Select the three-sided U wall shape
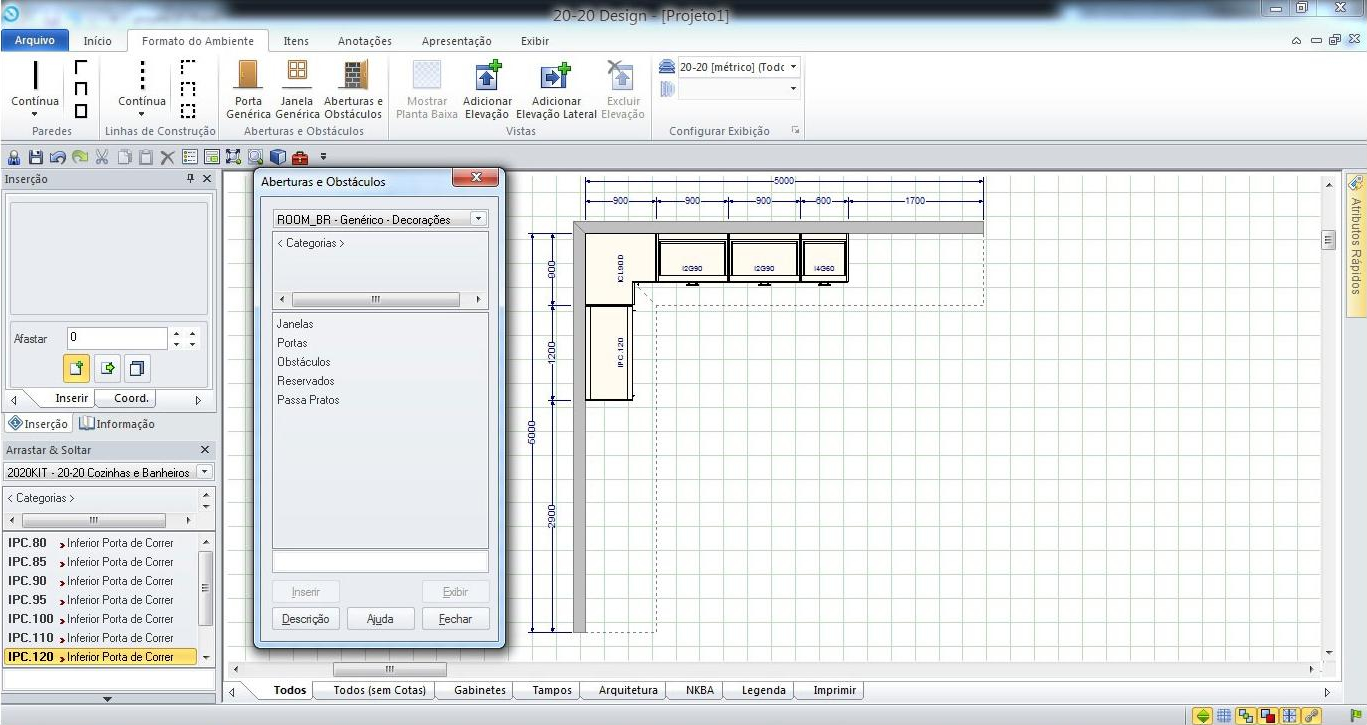The image size is (1367, 725). [x=81, y=88]
